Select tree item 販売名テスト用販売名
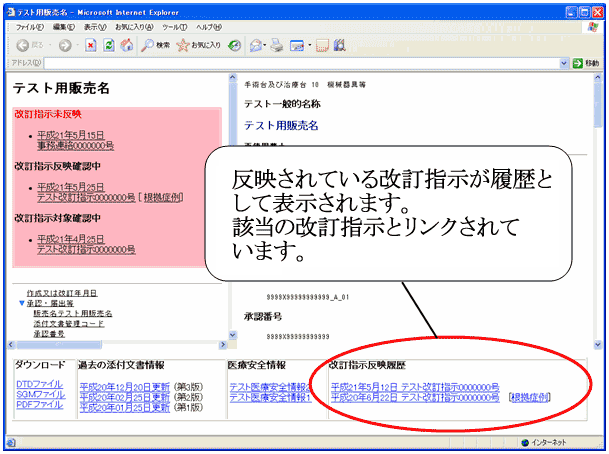 (73, 313)
